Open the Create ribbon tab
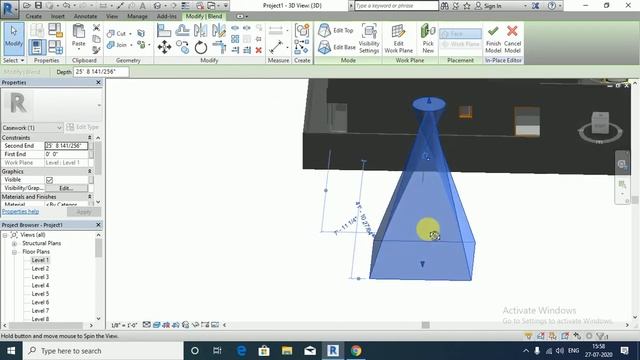This screenshot has width=640, height=360. tap(33, 16)
